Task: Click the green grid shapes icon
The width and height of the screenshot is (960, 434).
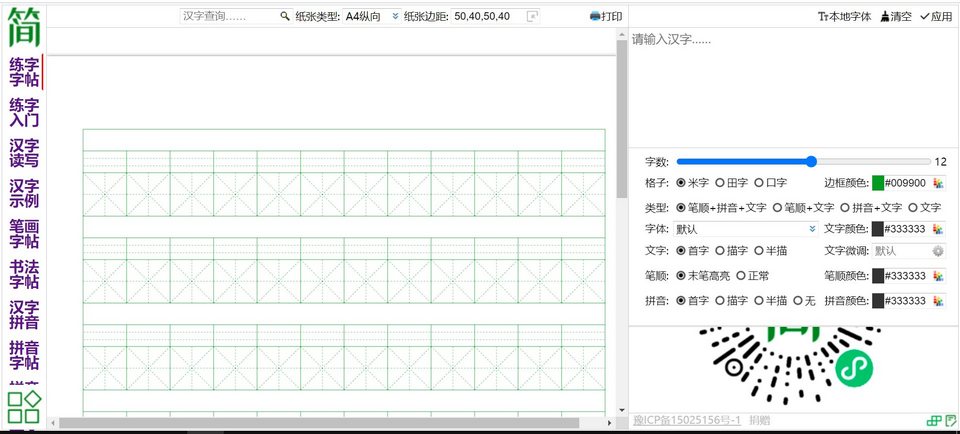Action: [x=24, y=407]
